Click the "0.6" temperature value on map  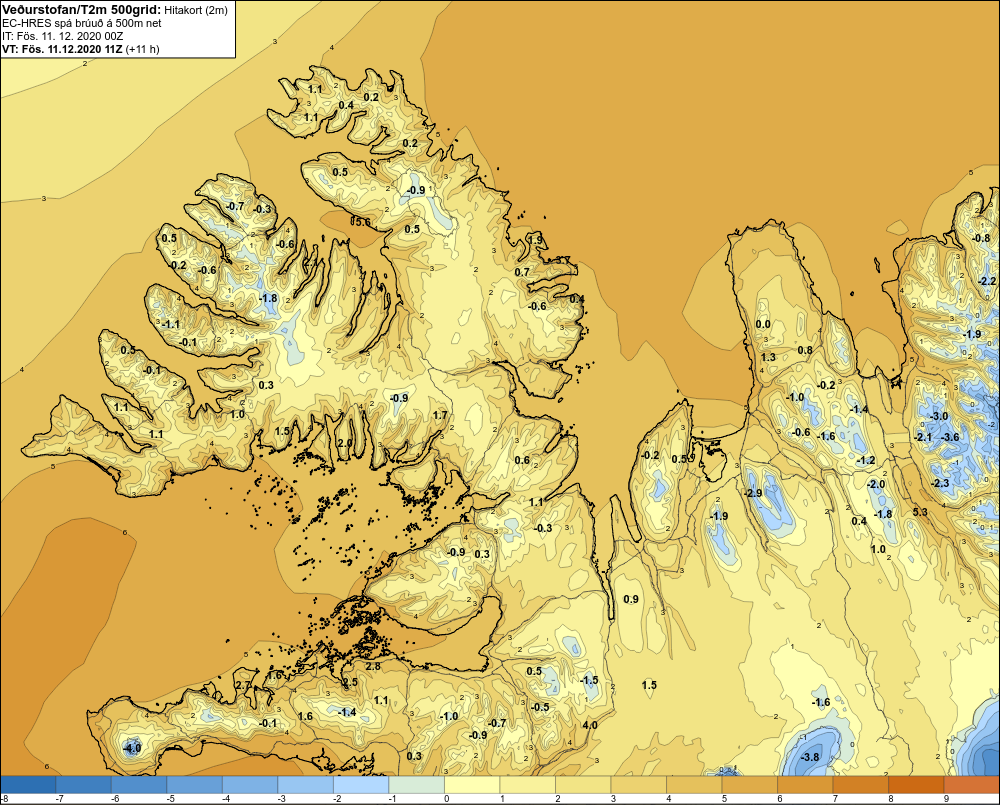coord(522,460)
